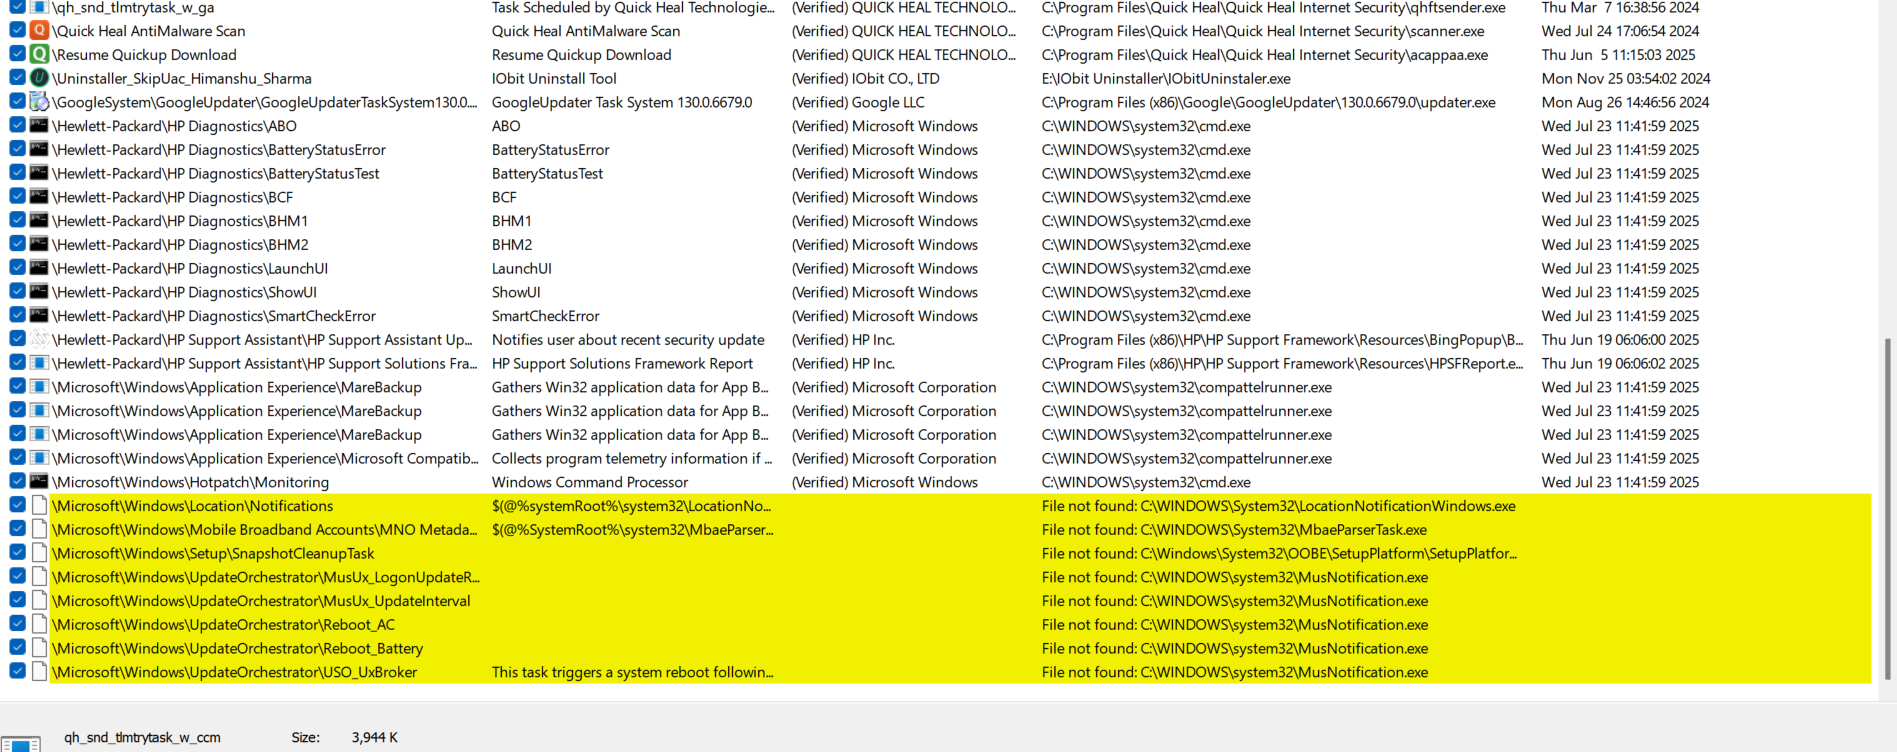Viewport: 1897px width, 752px height.
Task: Click file icon of UpdateOrchestrator\Reboot_AC
Action: tap(39, 624)
